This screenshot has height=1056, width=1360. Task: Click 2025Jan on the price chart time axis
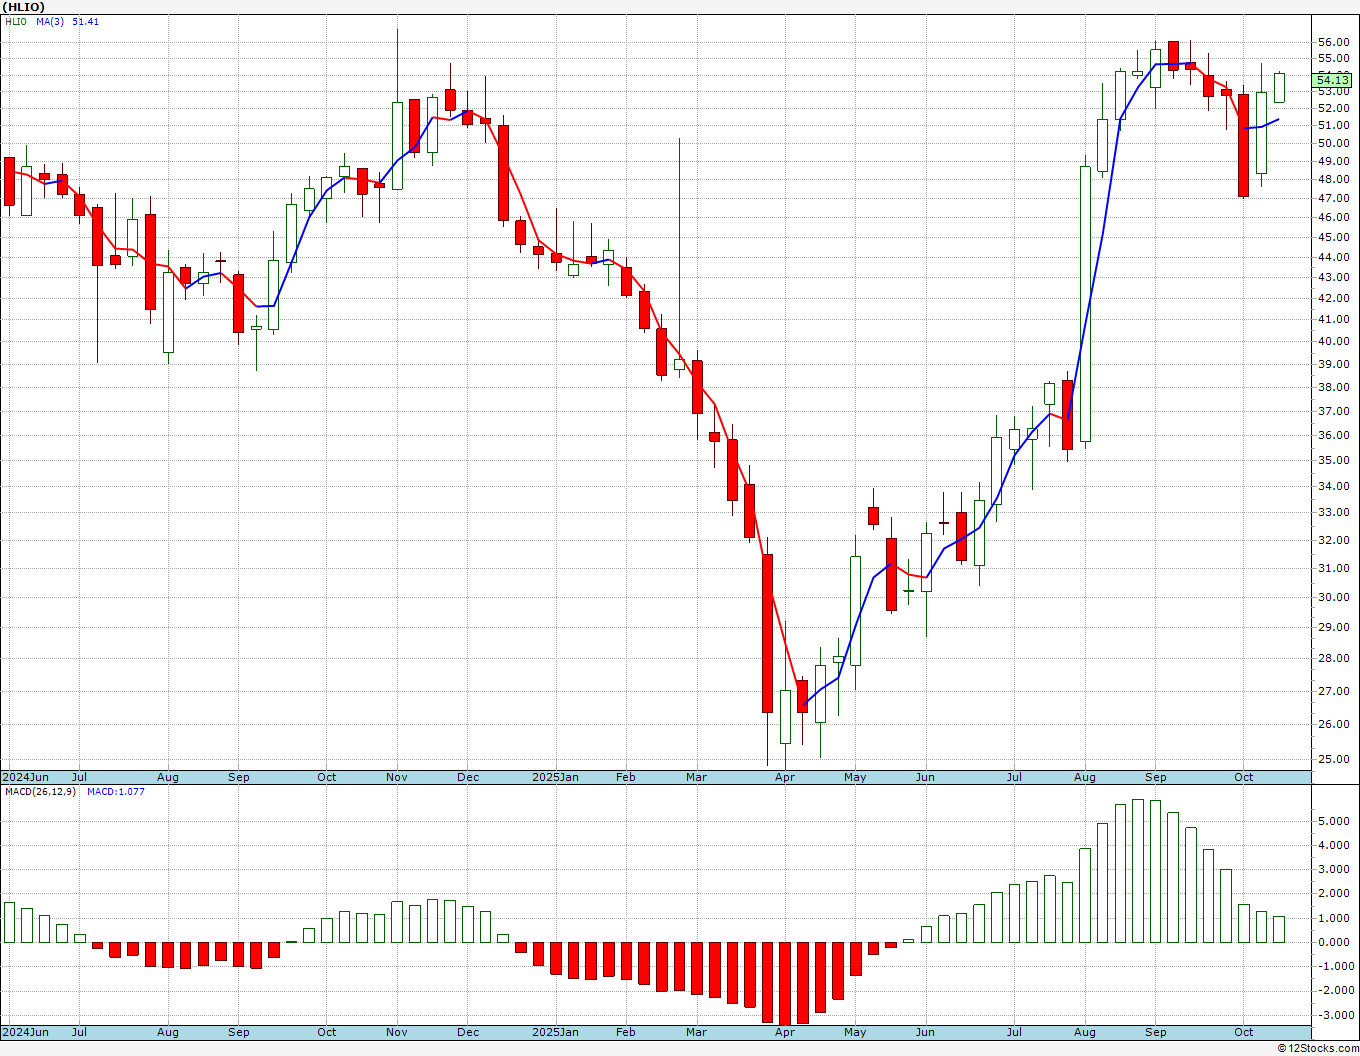coord(555,777)
